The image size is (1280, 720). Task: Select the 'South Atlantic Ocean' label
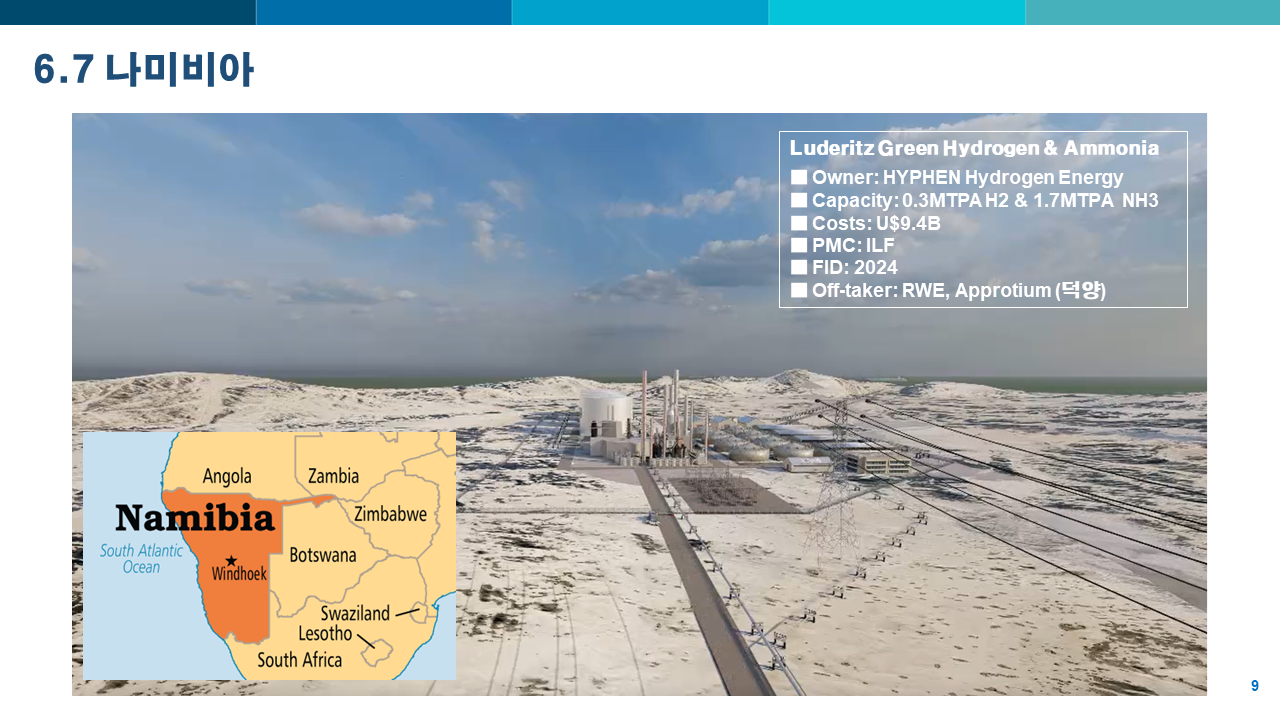141,559
